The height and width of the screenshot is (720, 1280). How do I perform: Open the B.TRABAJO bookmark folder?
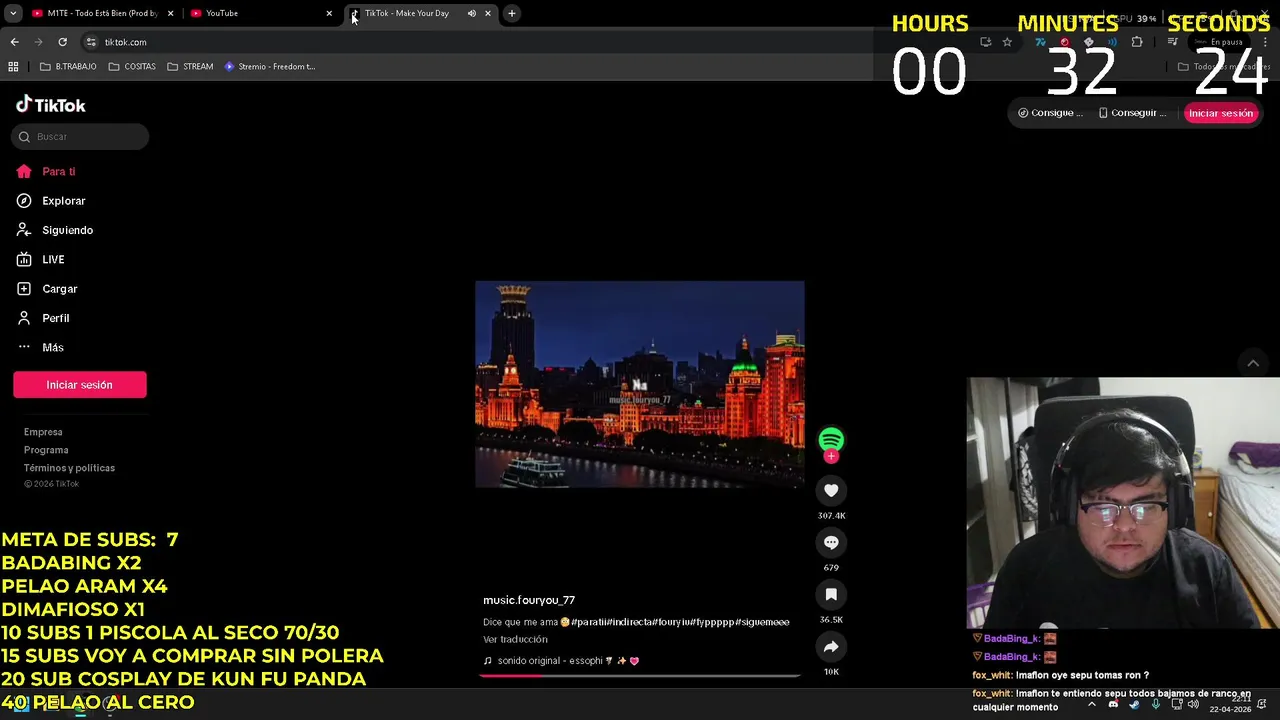pos(68,67)
